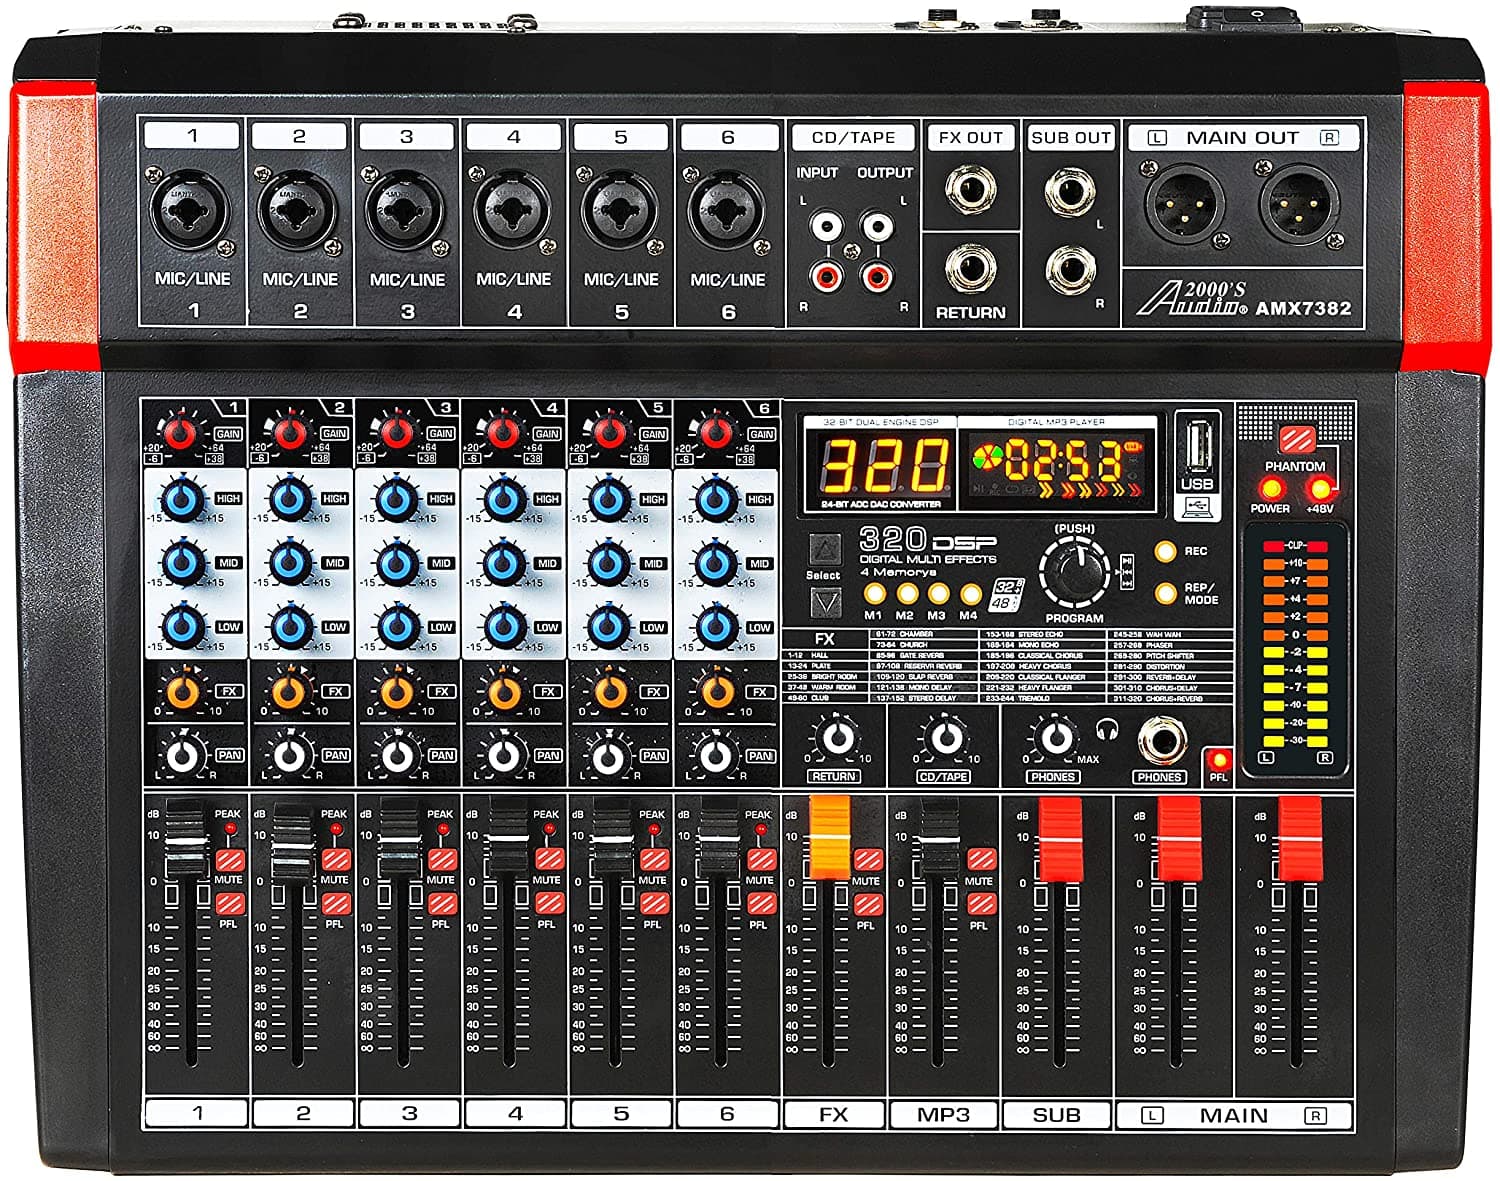Click the channel 1 fader cap
1500x1181 pixels.
(185, 837)
